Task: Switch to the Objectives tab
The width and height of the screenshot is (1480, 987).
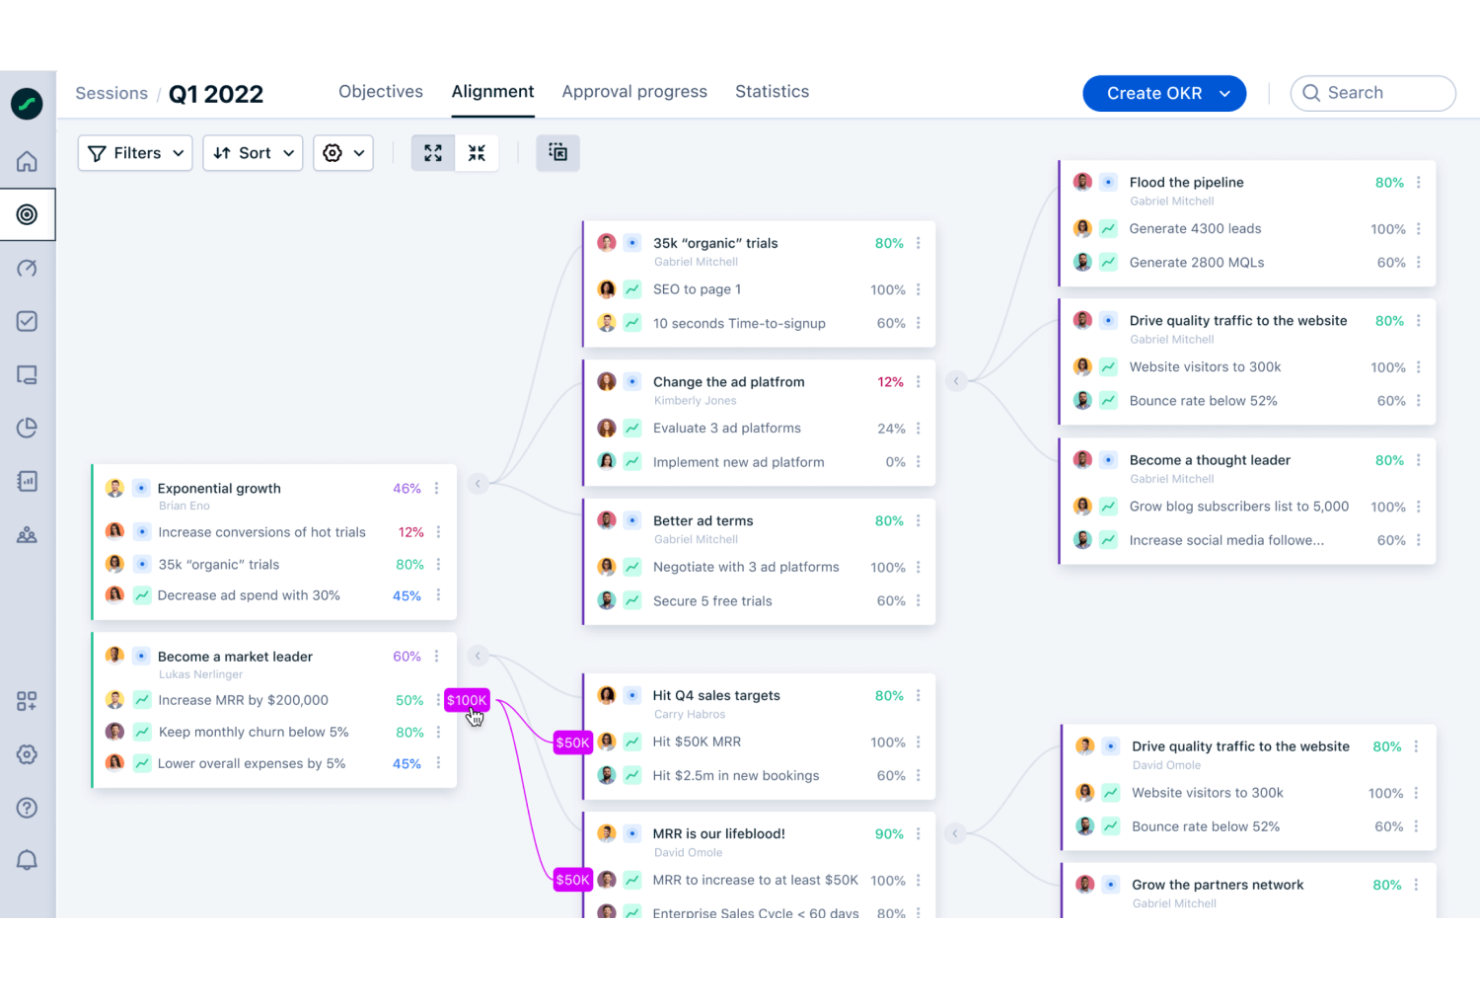Action: tap(380, 92)
